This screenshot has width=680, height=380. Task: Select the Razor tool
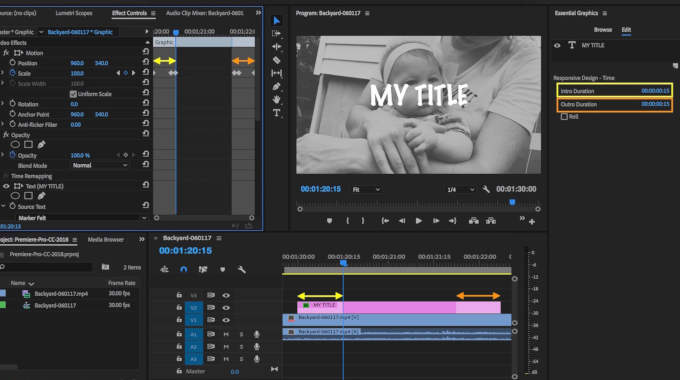click(x=277, y=60)
